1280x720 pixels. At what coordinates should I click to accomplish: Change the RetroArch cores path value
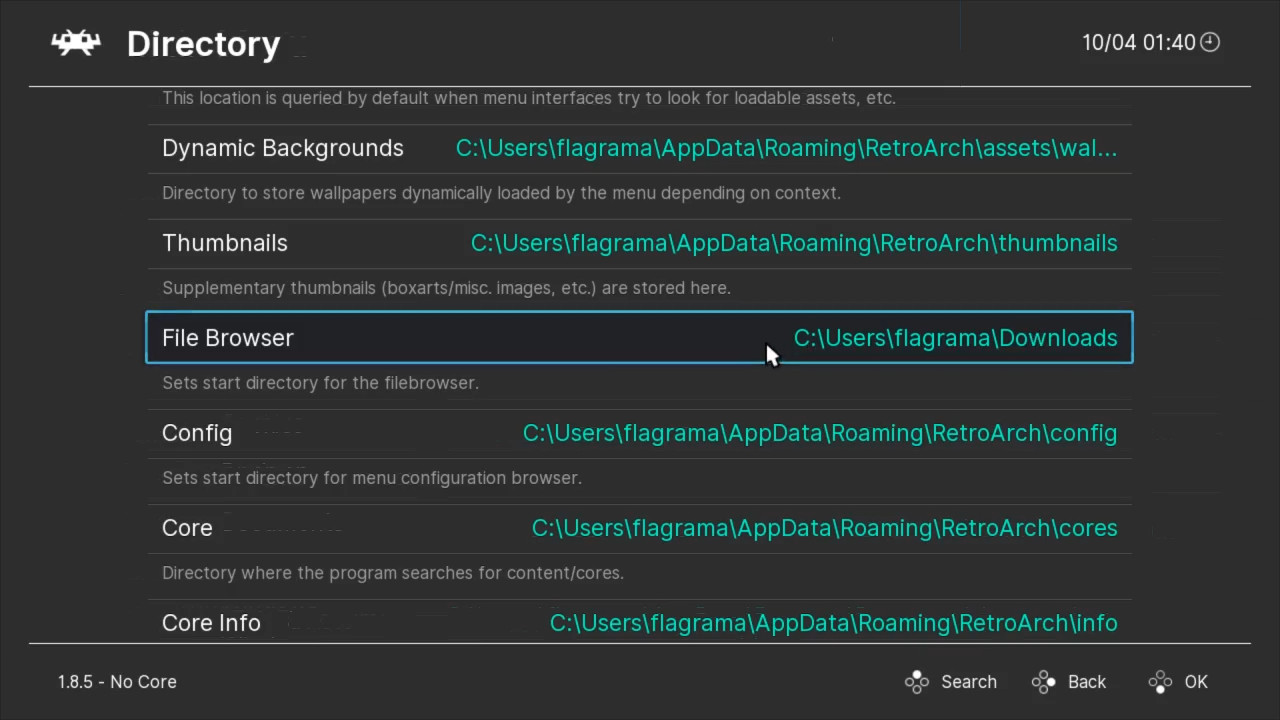pyautogui.click(x=824, y=528)
